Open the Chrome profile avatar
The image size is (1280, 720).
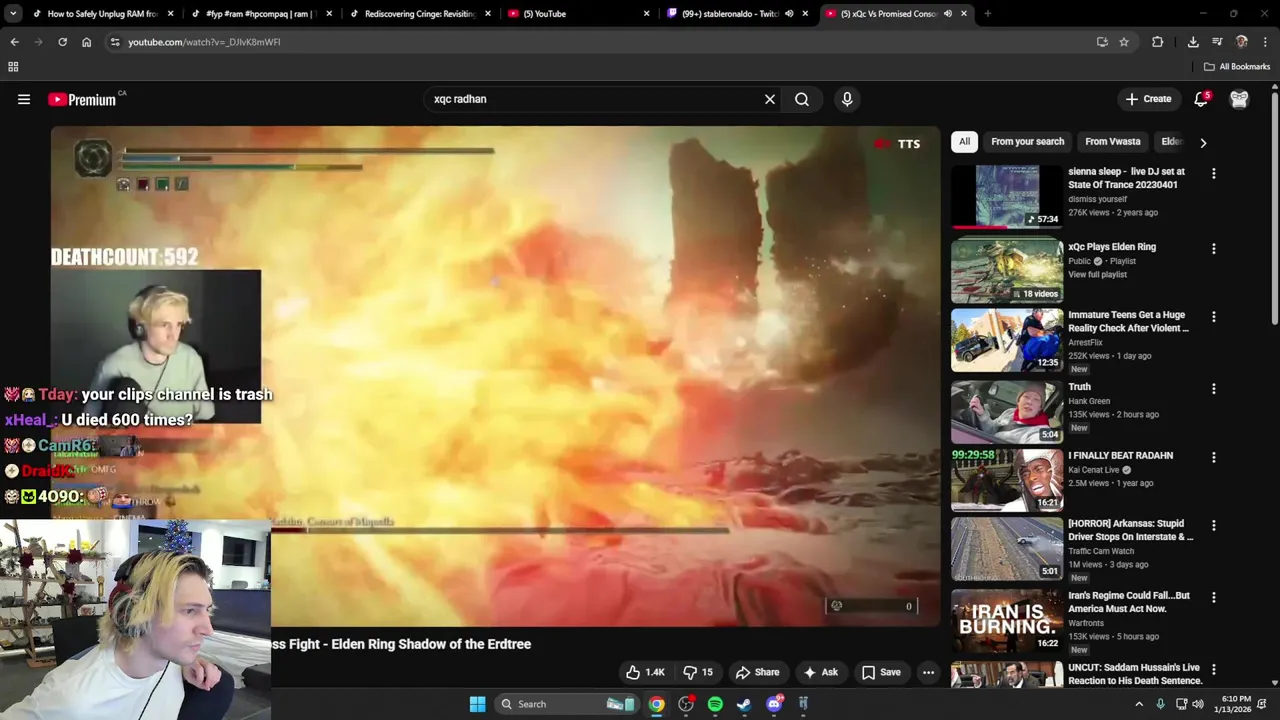[1242, 42]
